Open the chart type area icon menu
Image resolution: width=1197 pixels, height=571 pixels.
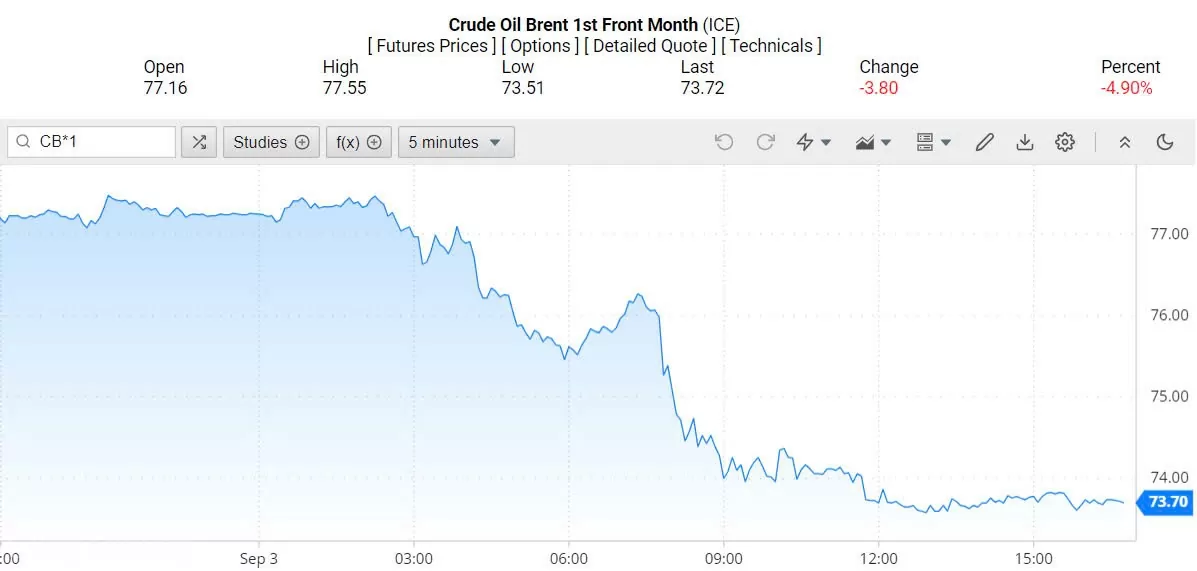pyautogui.click(x=873, y=142)
